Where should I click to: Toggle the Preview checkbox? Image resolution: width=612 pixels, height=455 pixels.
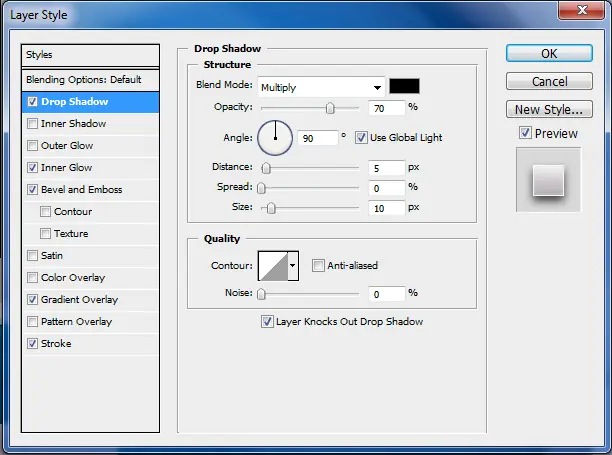coord(525,133)
